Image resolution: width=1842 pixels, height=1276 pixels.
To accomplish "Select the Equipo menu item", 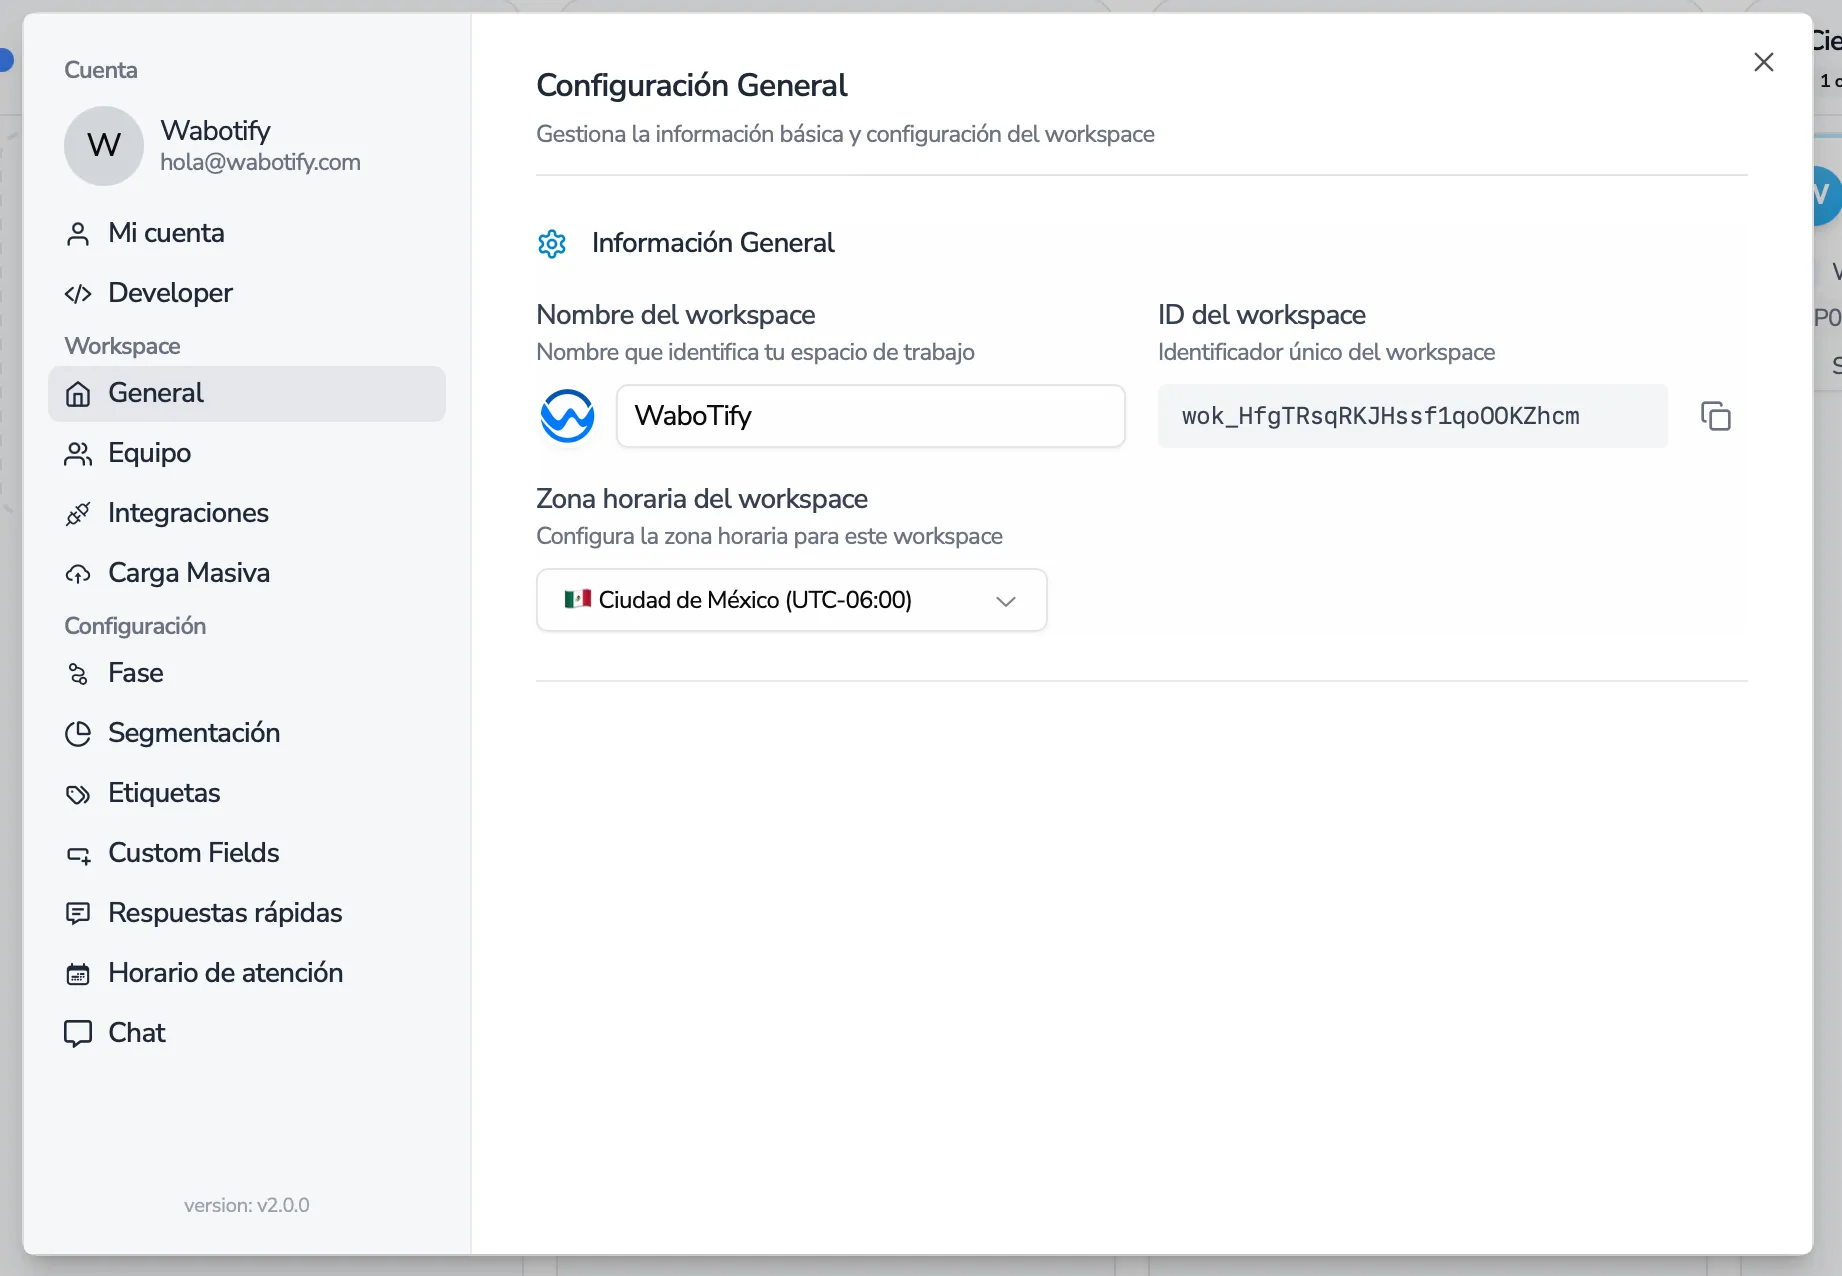I will pos(149,453).
